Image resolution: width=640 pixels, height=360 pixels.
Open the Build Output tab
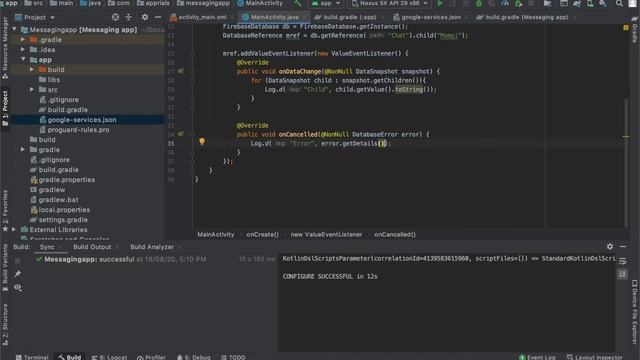coord(92,247)
